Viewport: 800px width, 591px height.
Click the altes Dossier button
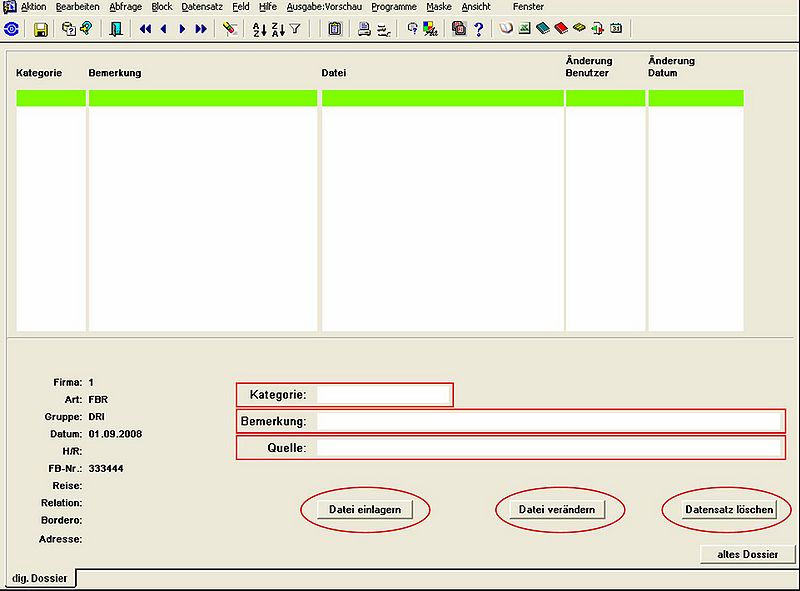pyautogui.click(x=747, y=554)
